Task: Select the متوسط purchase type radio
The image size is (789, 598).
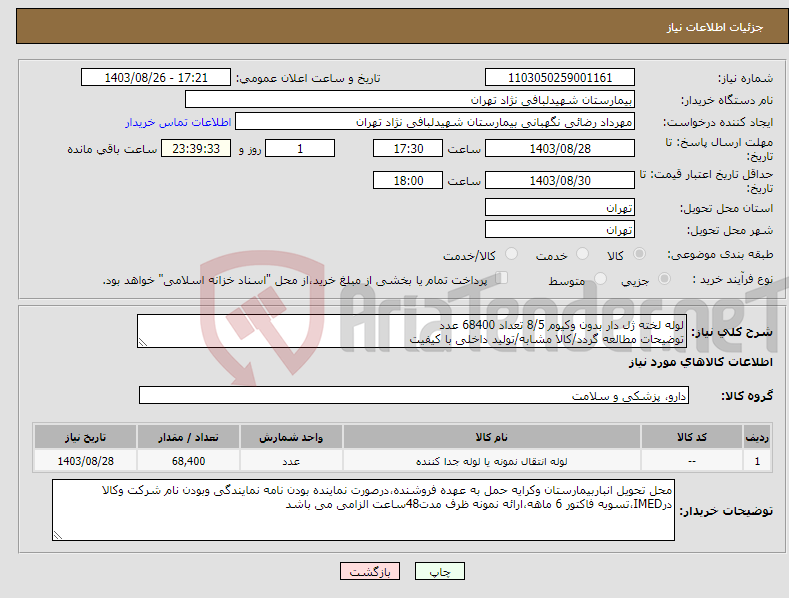Action: coord(600,278)
